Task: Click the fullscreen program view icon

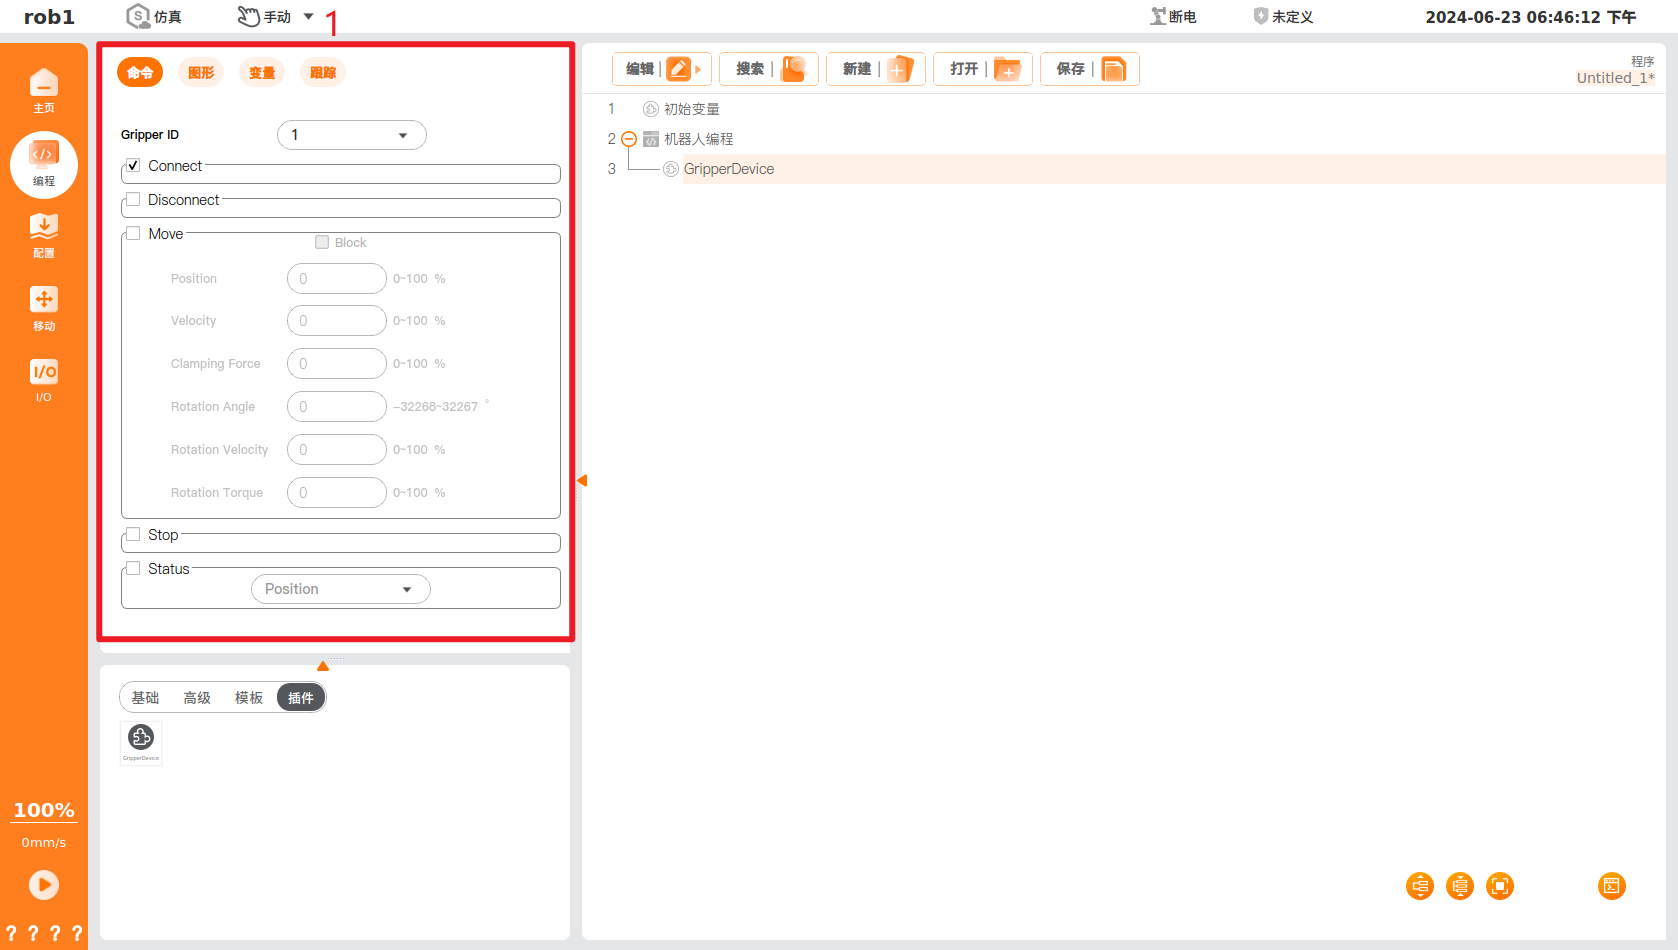Action: 1499,886
